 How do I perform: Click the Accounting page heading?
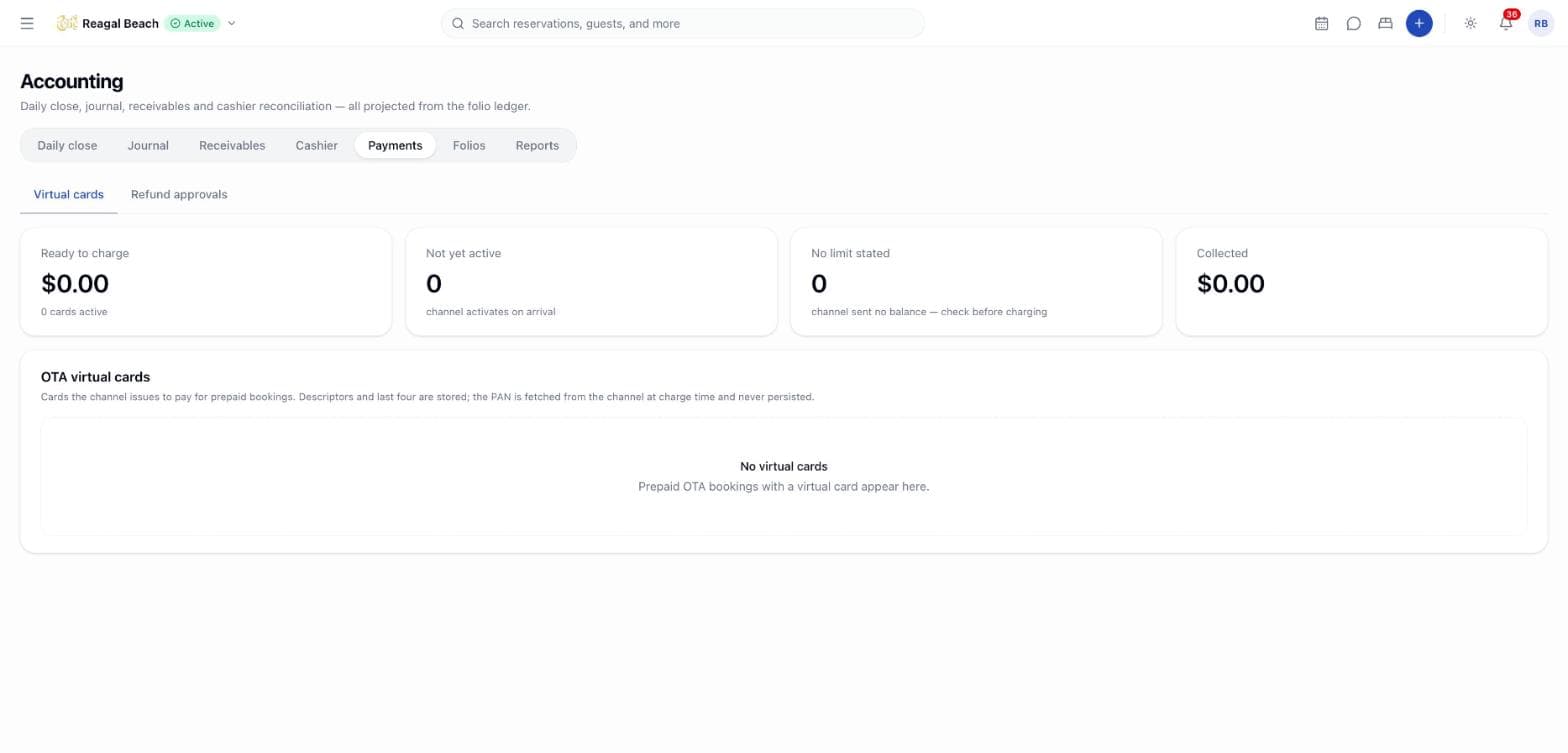pyautogui.click(x=72, y=81)
